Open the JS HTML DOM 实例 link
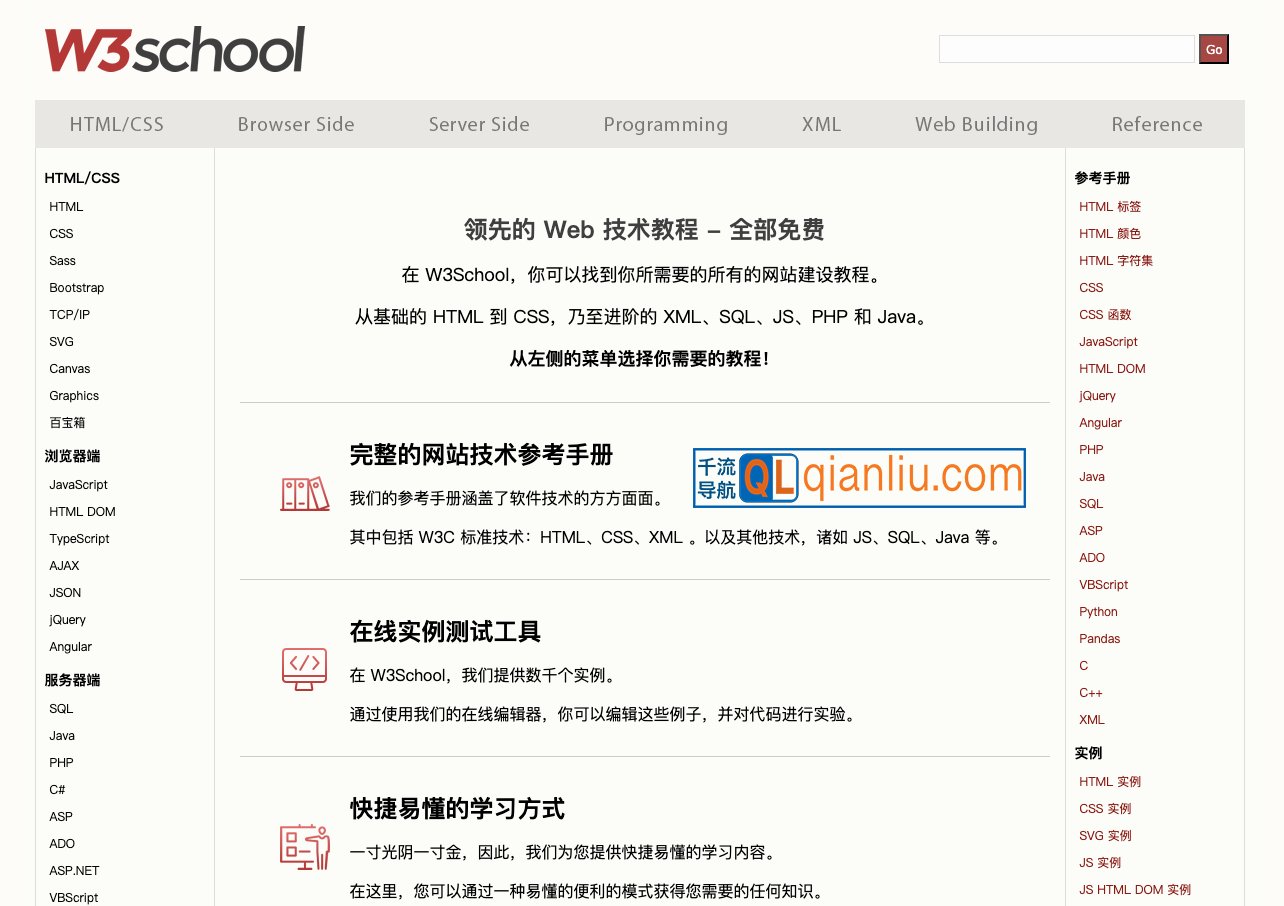The image size is (1284, 906). point(1134,889)
